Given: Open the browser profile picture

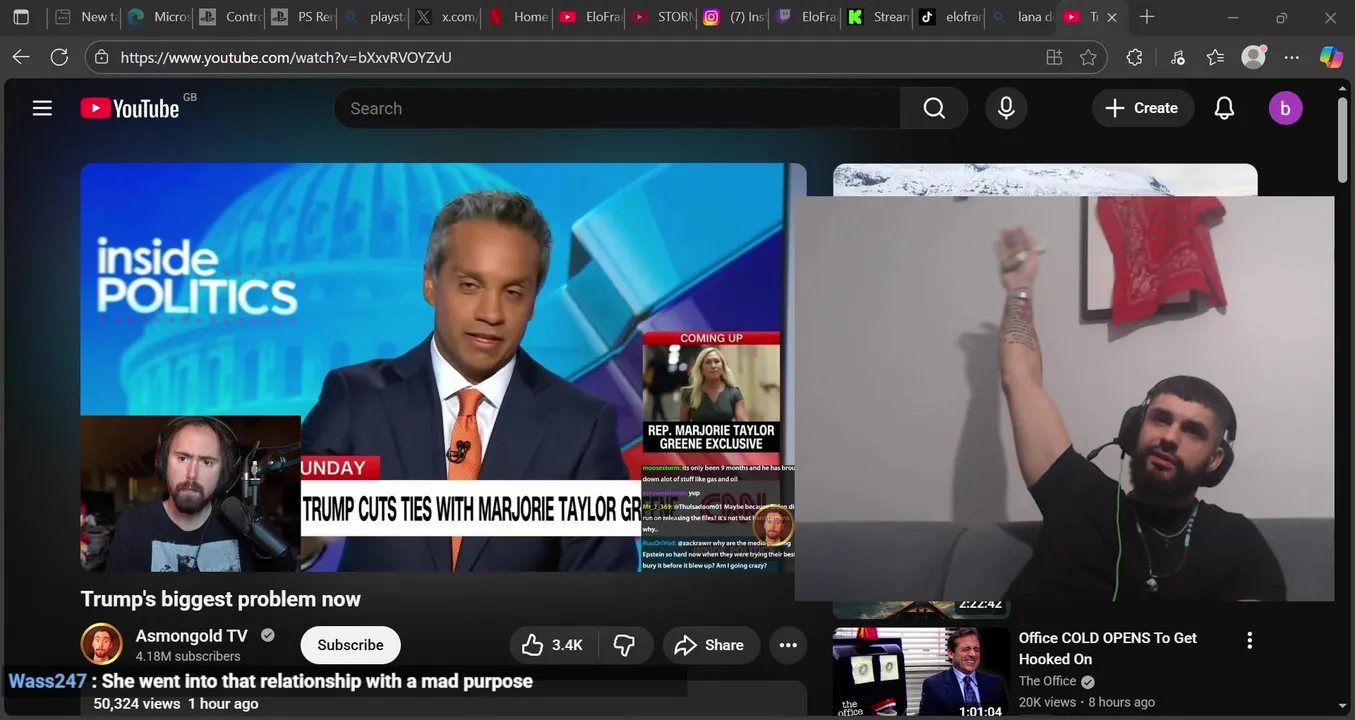Looking at the screenshot, I should pos(1253,57).
